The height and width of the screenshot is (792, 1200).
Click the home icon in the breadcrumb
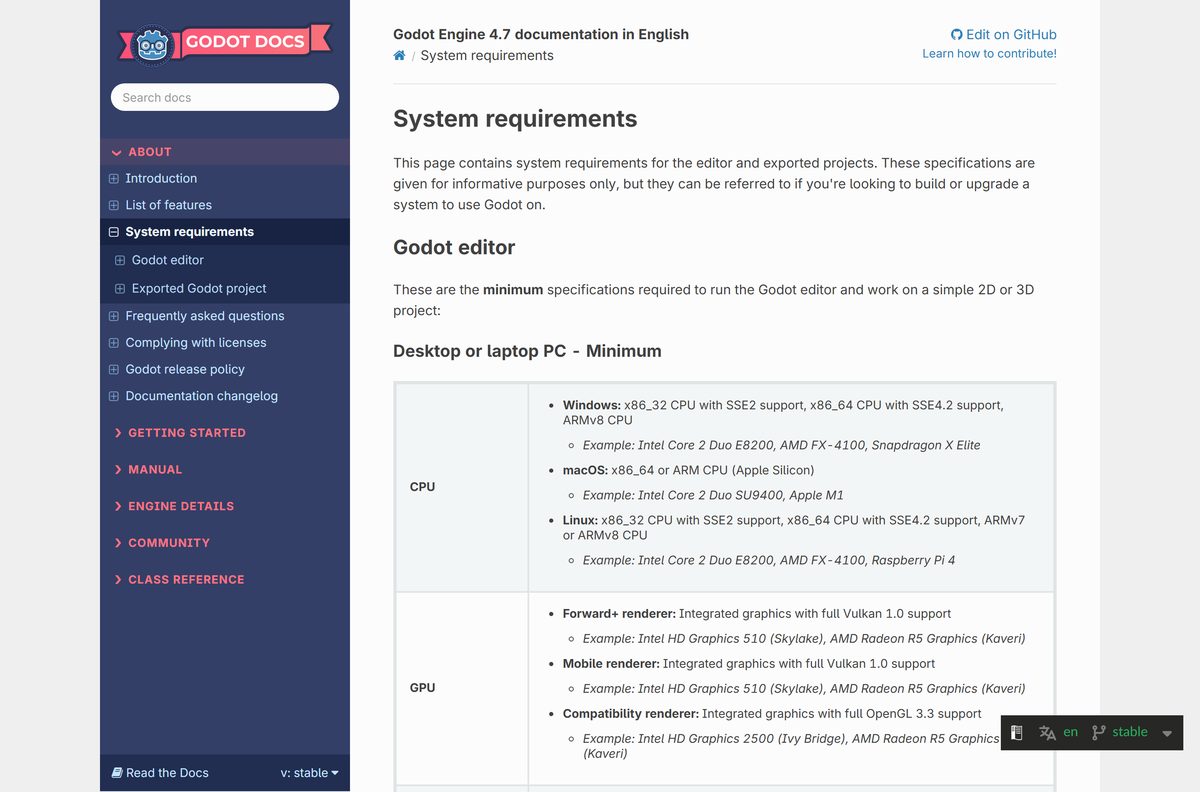click(399, 56)
